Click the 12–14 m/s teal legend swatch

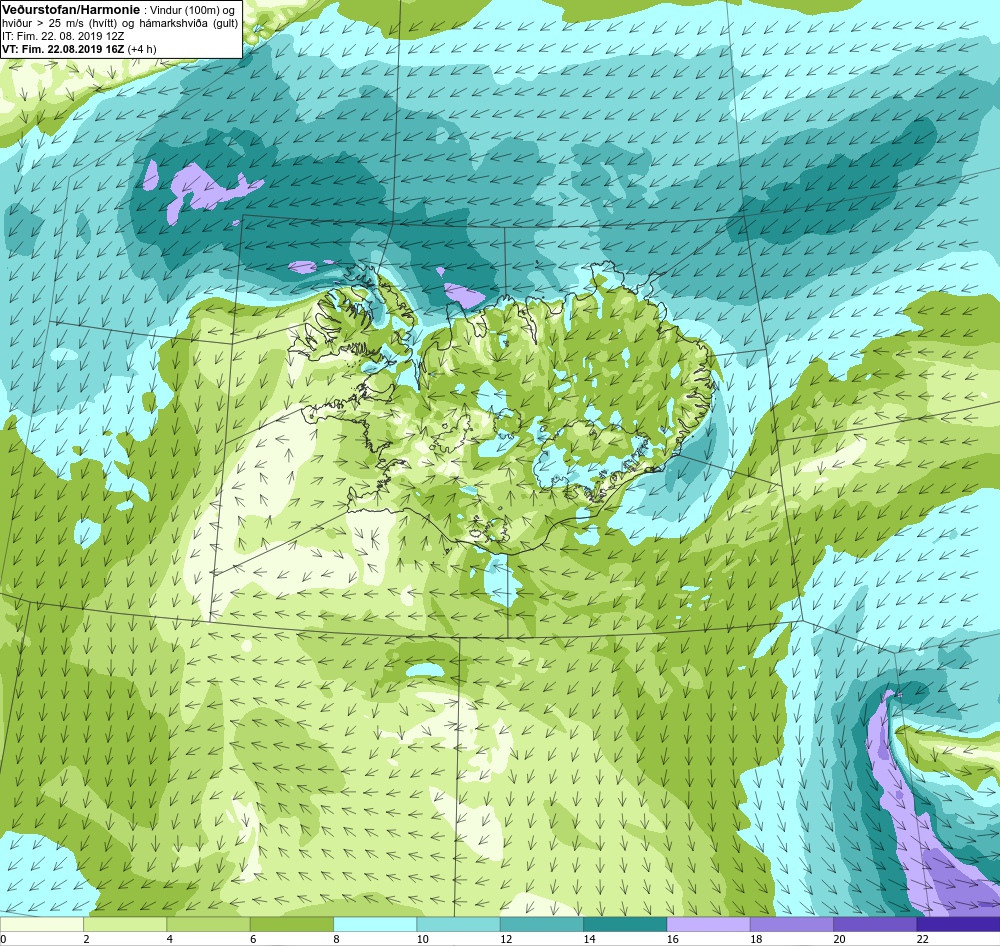[541, 925]
